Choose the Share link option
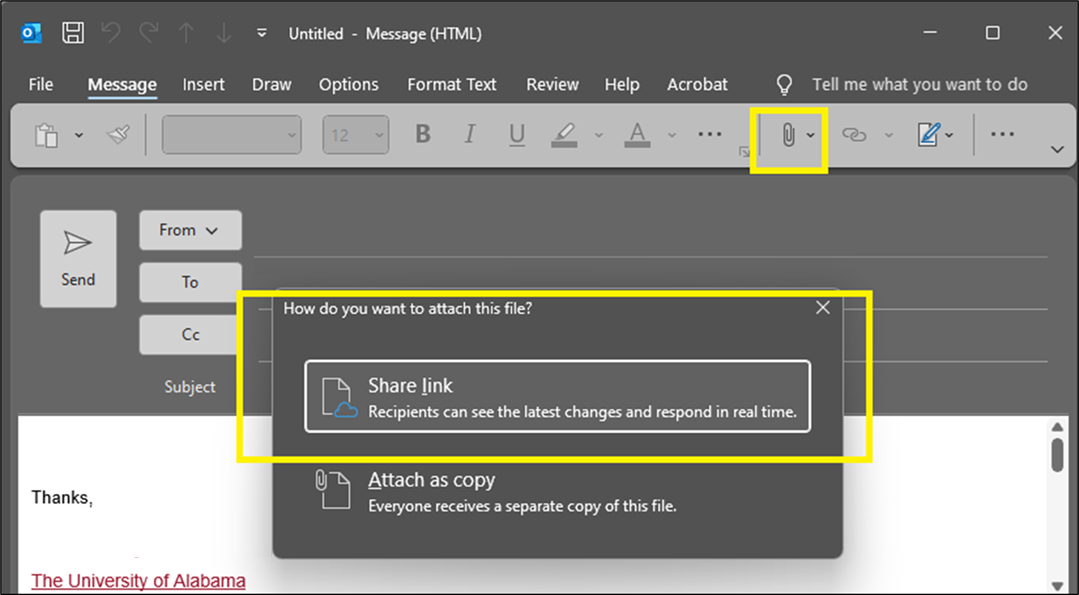 [557, 397]
